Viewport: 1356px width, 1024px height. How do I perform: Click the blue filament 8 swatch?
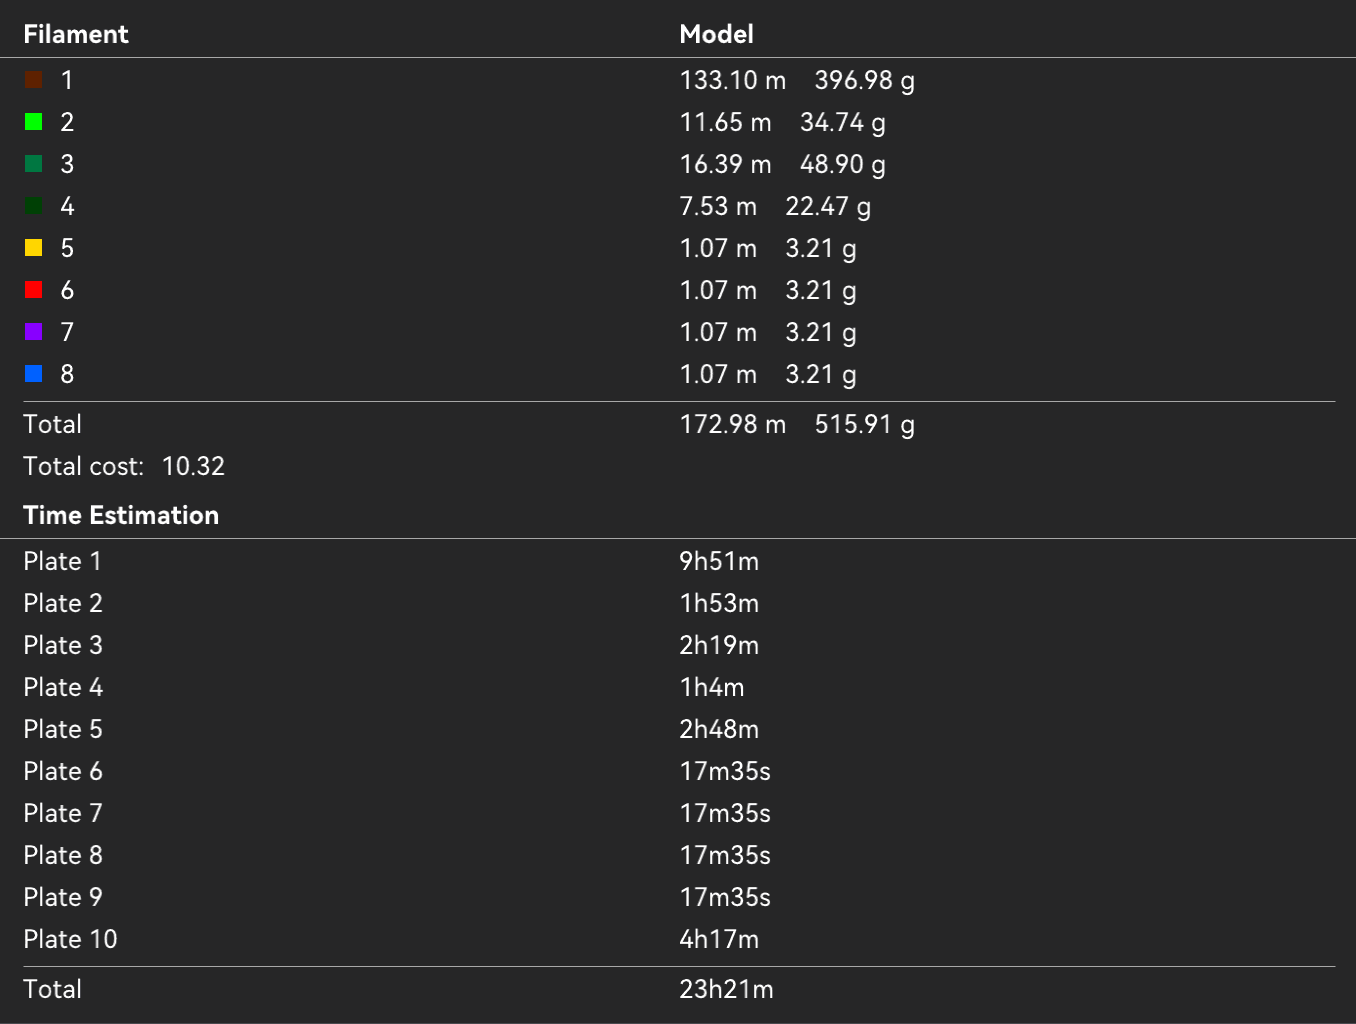[x=33, y=374]
